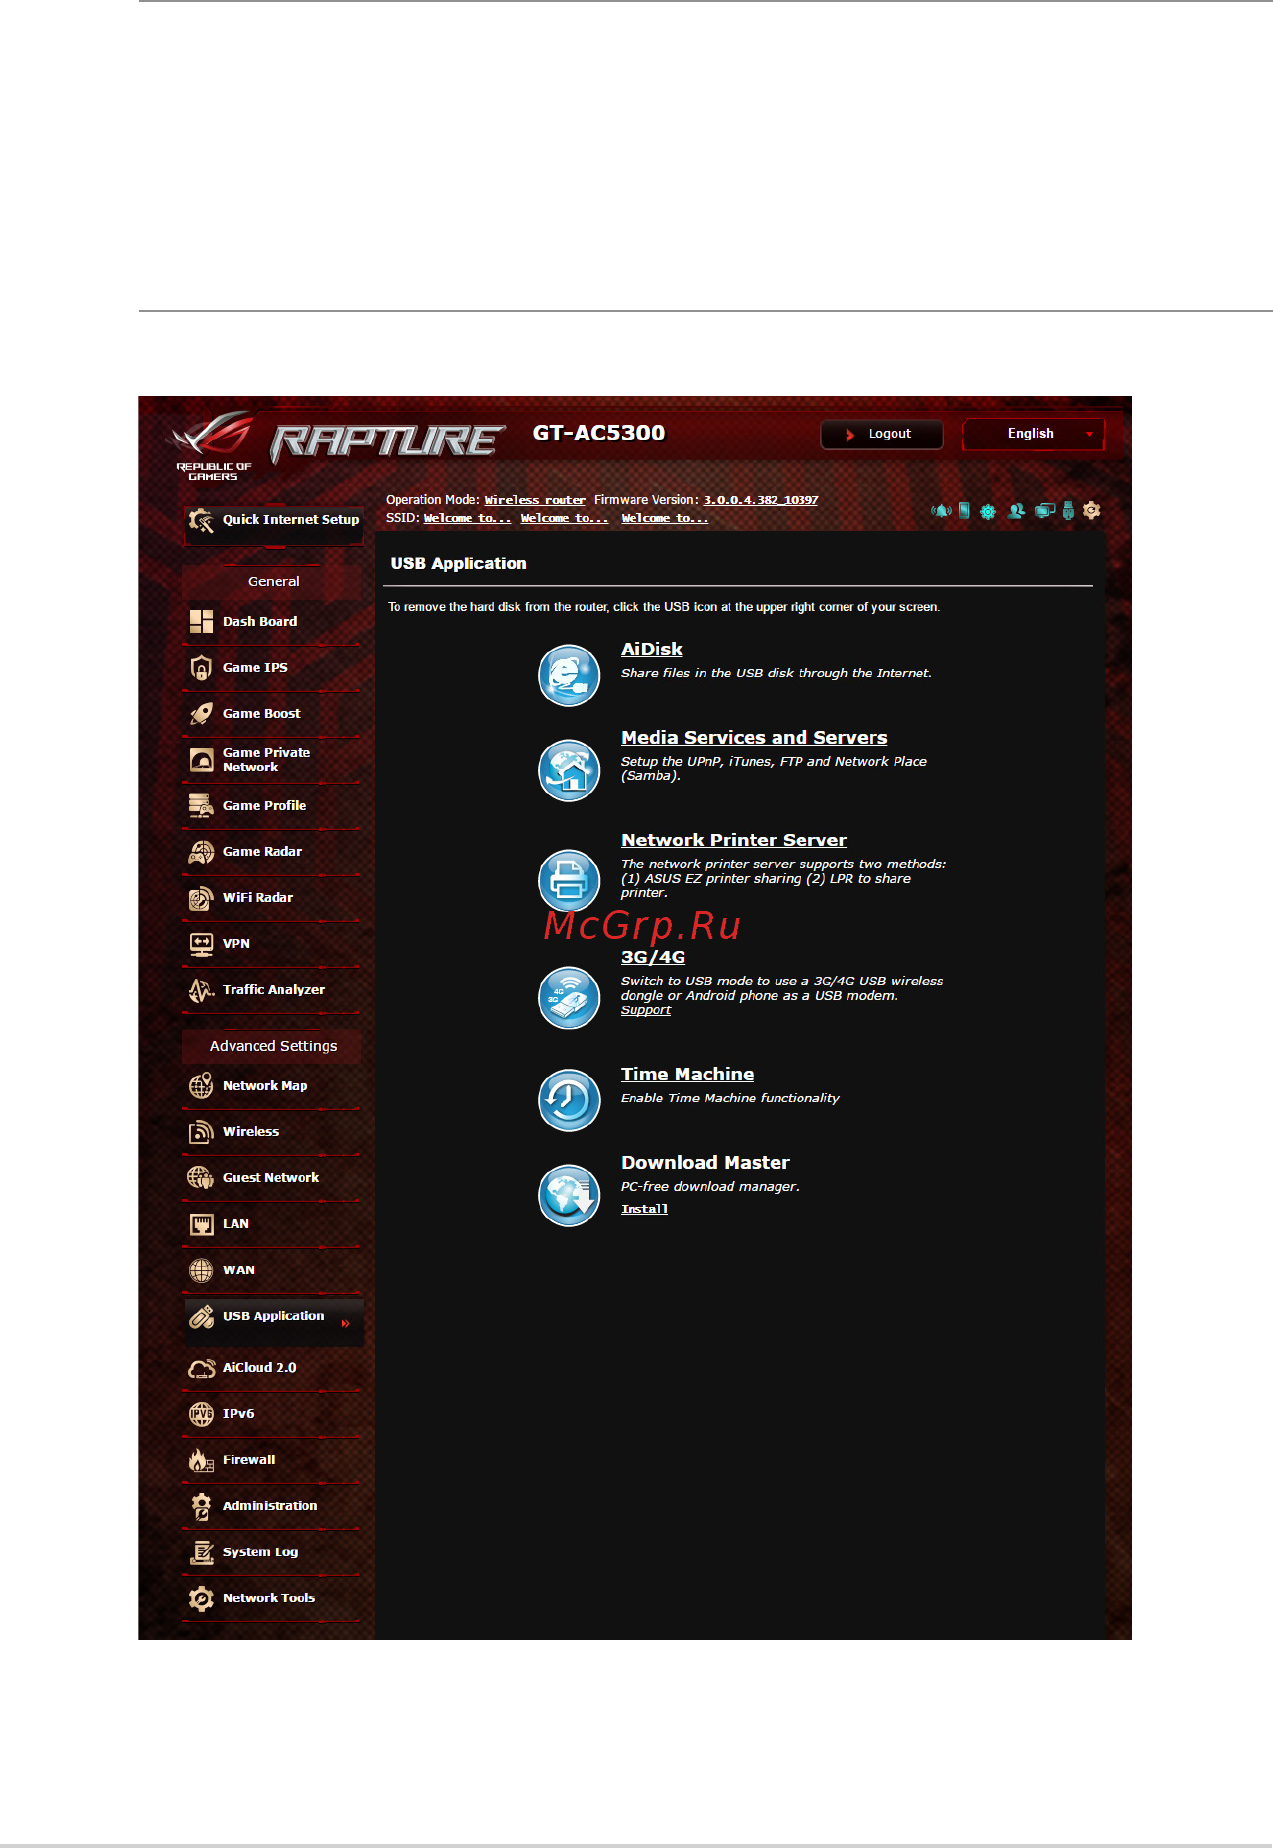Image resolution: width=1273 pixels, height=1848 pixels.
Task: Click the second SSID Welcome to... link
Action: point(564,518)
